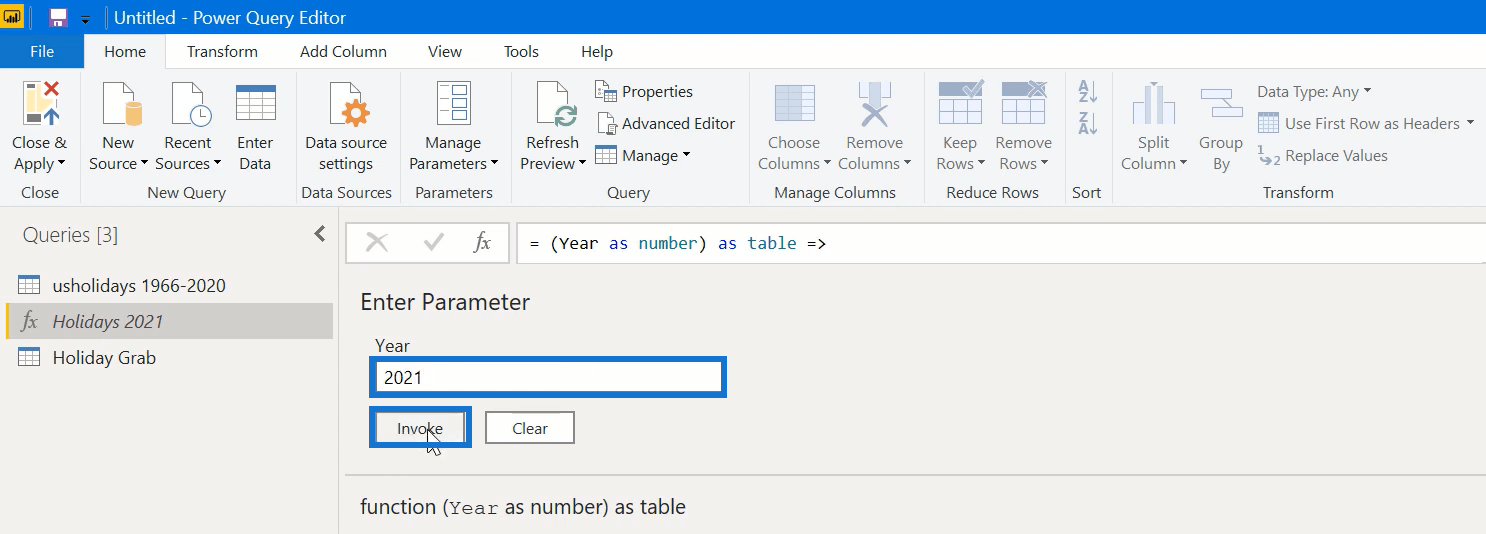Screen dimensions: 1486x534
Task: Sort descending with Z-A icon
Action: click(1087, 124)
